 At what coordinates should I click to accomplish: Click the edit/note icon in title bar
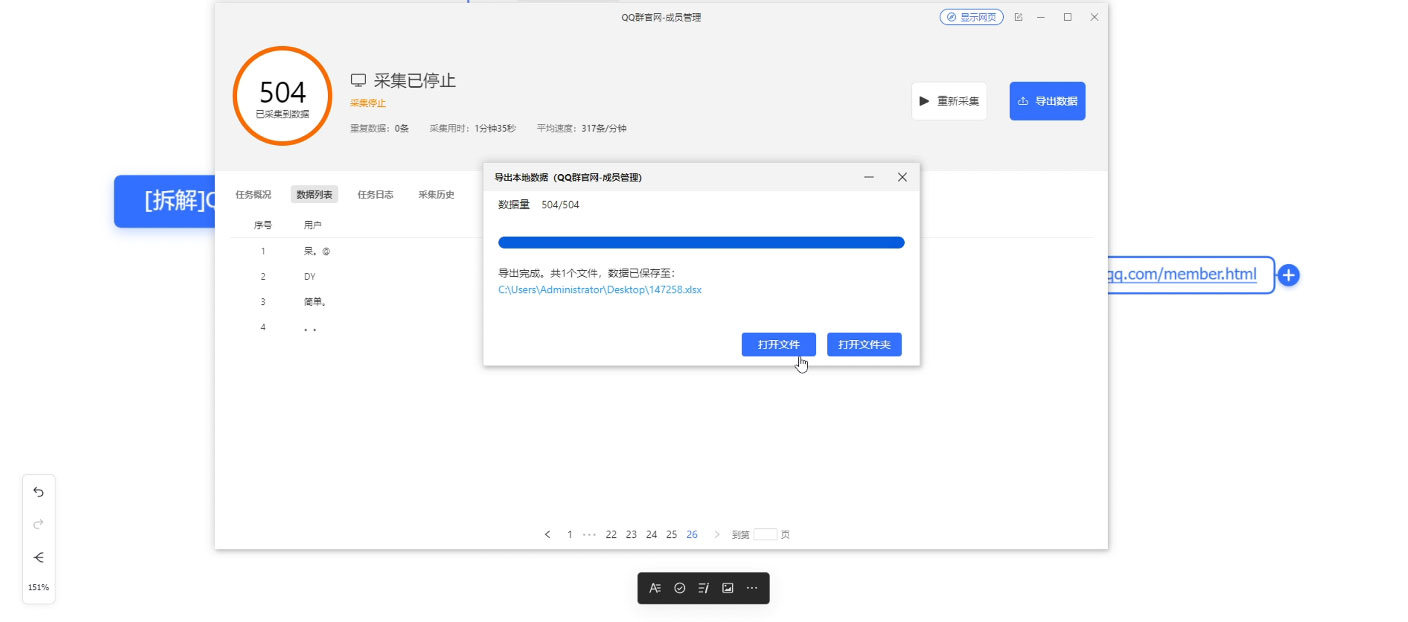pyautogui.click(x=1017, y=17)
